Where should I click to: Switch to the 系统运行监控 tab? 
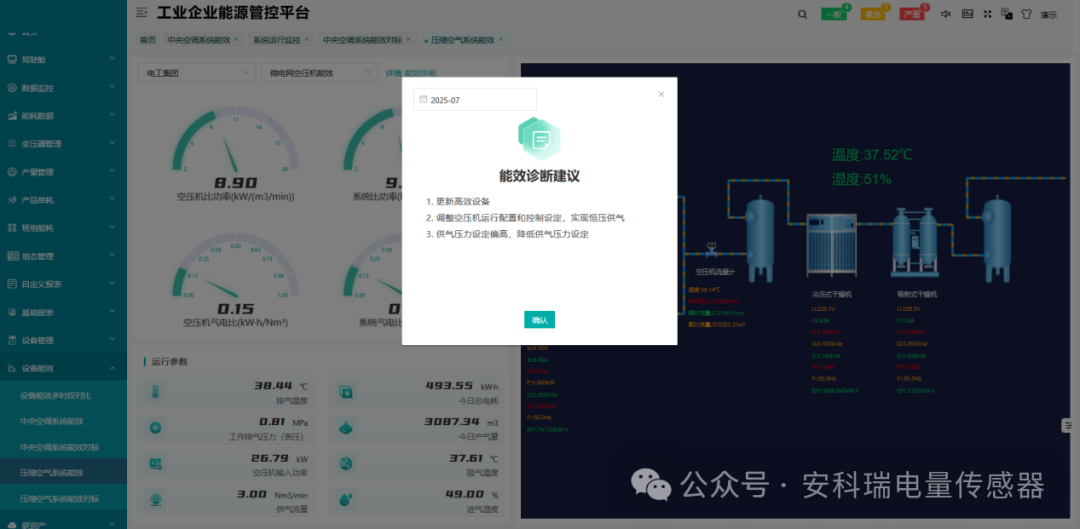click(276, 40)
